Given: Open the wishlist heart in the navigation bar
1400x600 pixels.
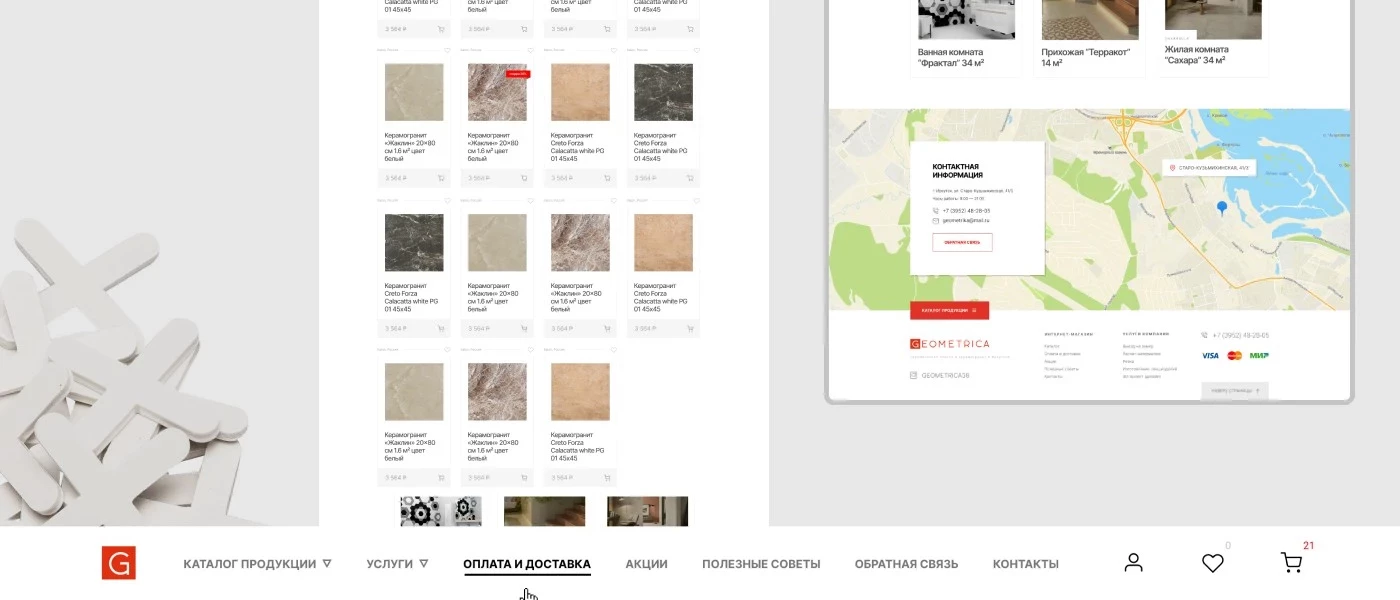Looking at the screenshot, I should 1212,563.
